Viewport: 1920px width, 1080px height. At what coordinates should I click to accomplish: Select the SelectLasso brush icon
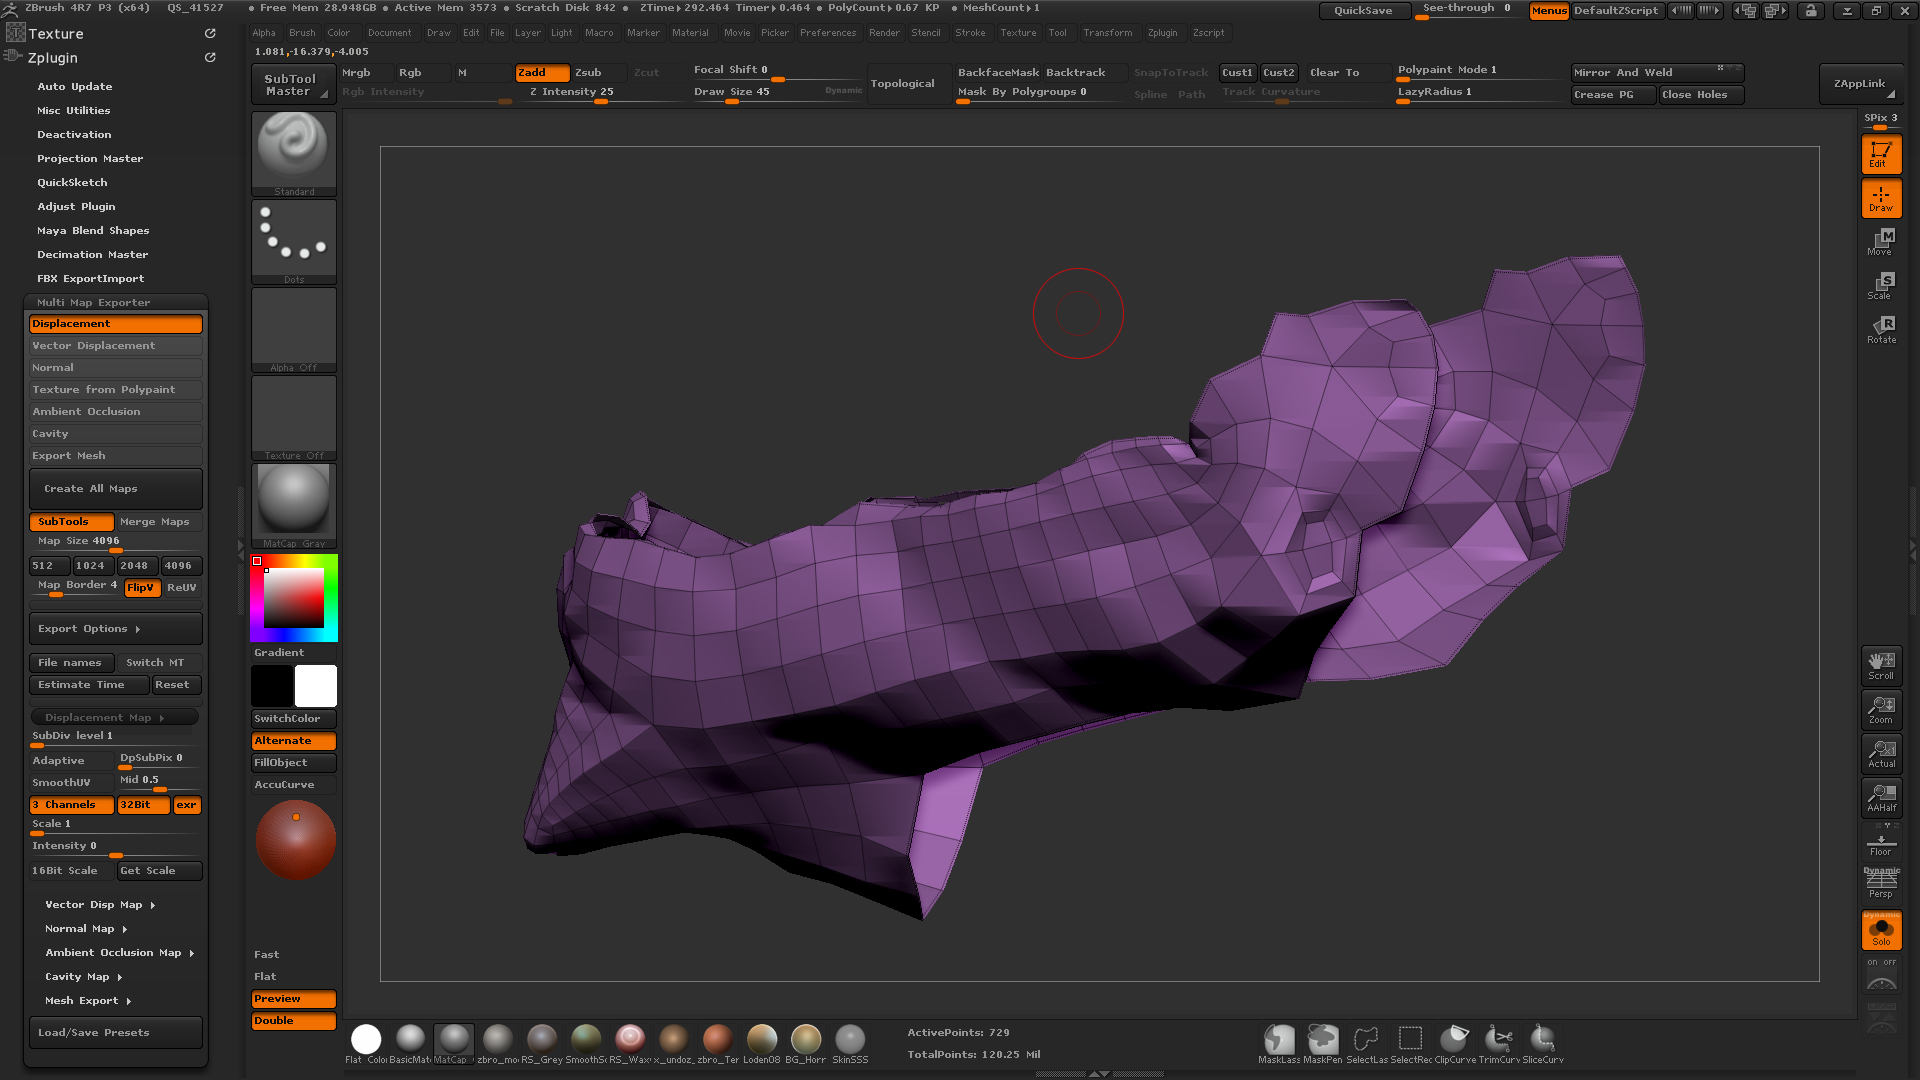[x=1367, y=1044]
